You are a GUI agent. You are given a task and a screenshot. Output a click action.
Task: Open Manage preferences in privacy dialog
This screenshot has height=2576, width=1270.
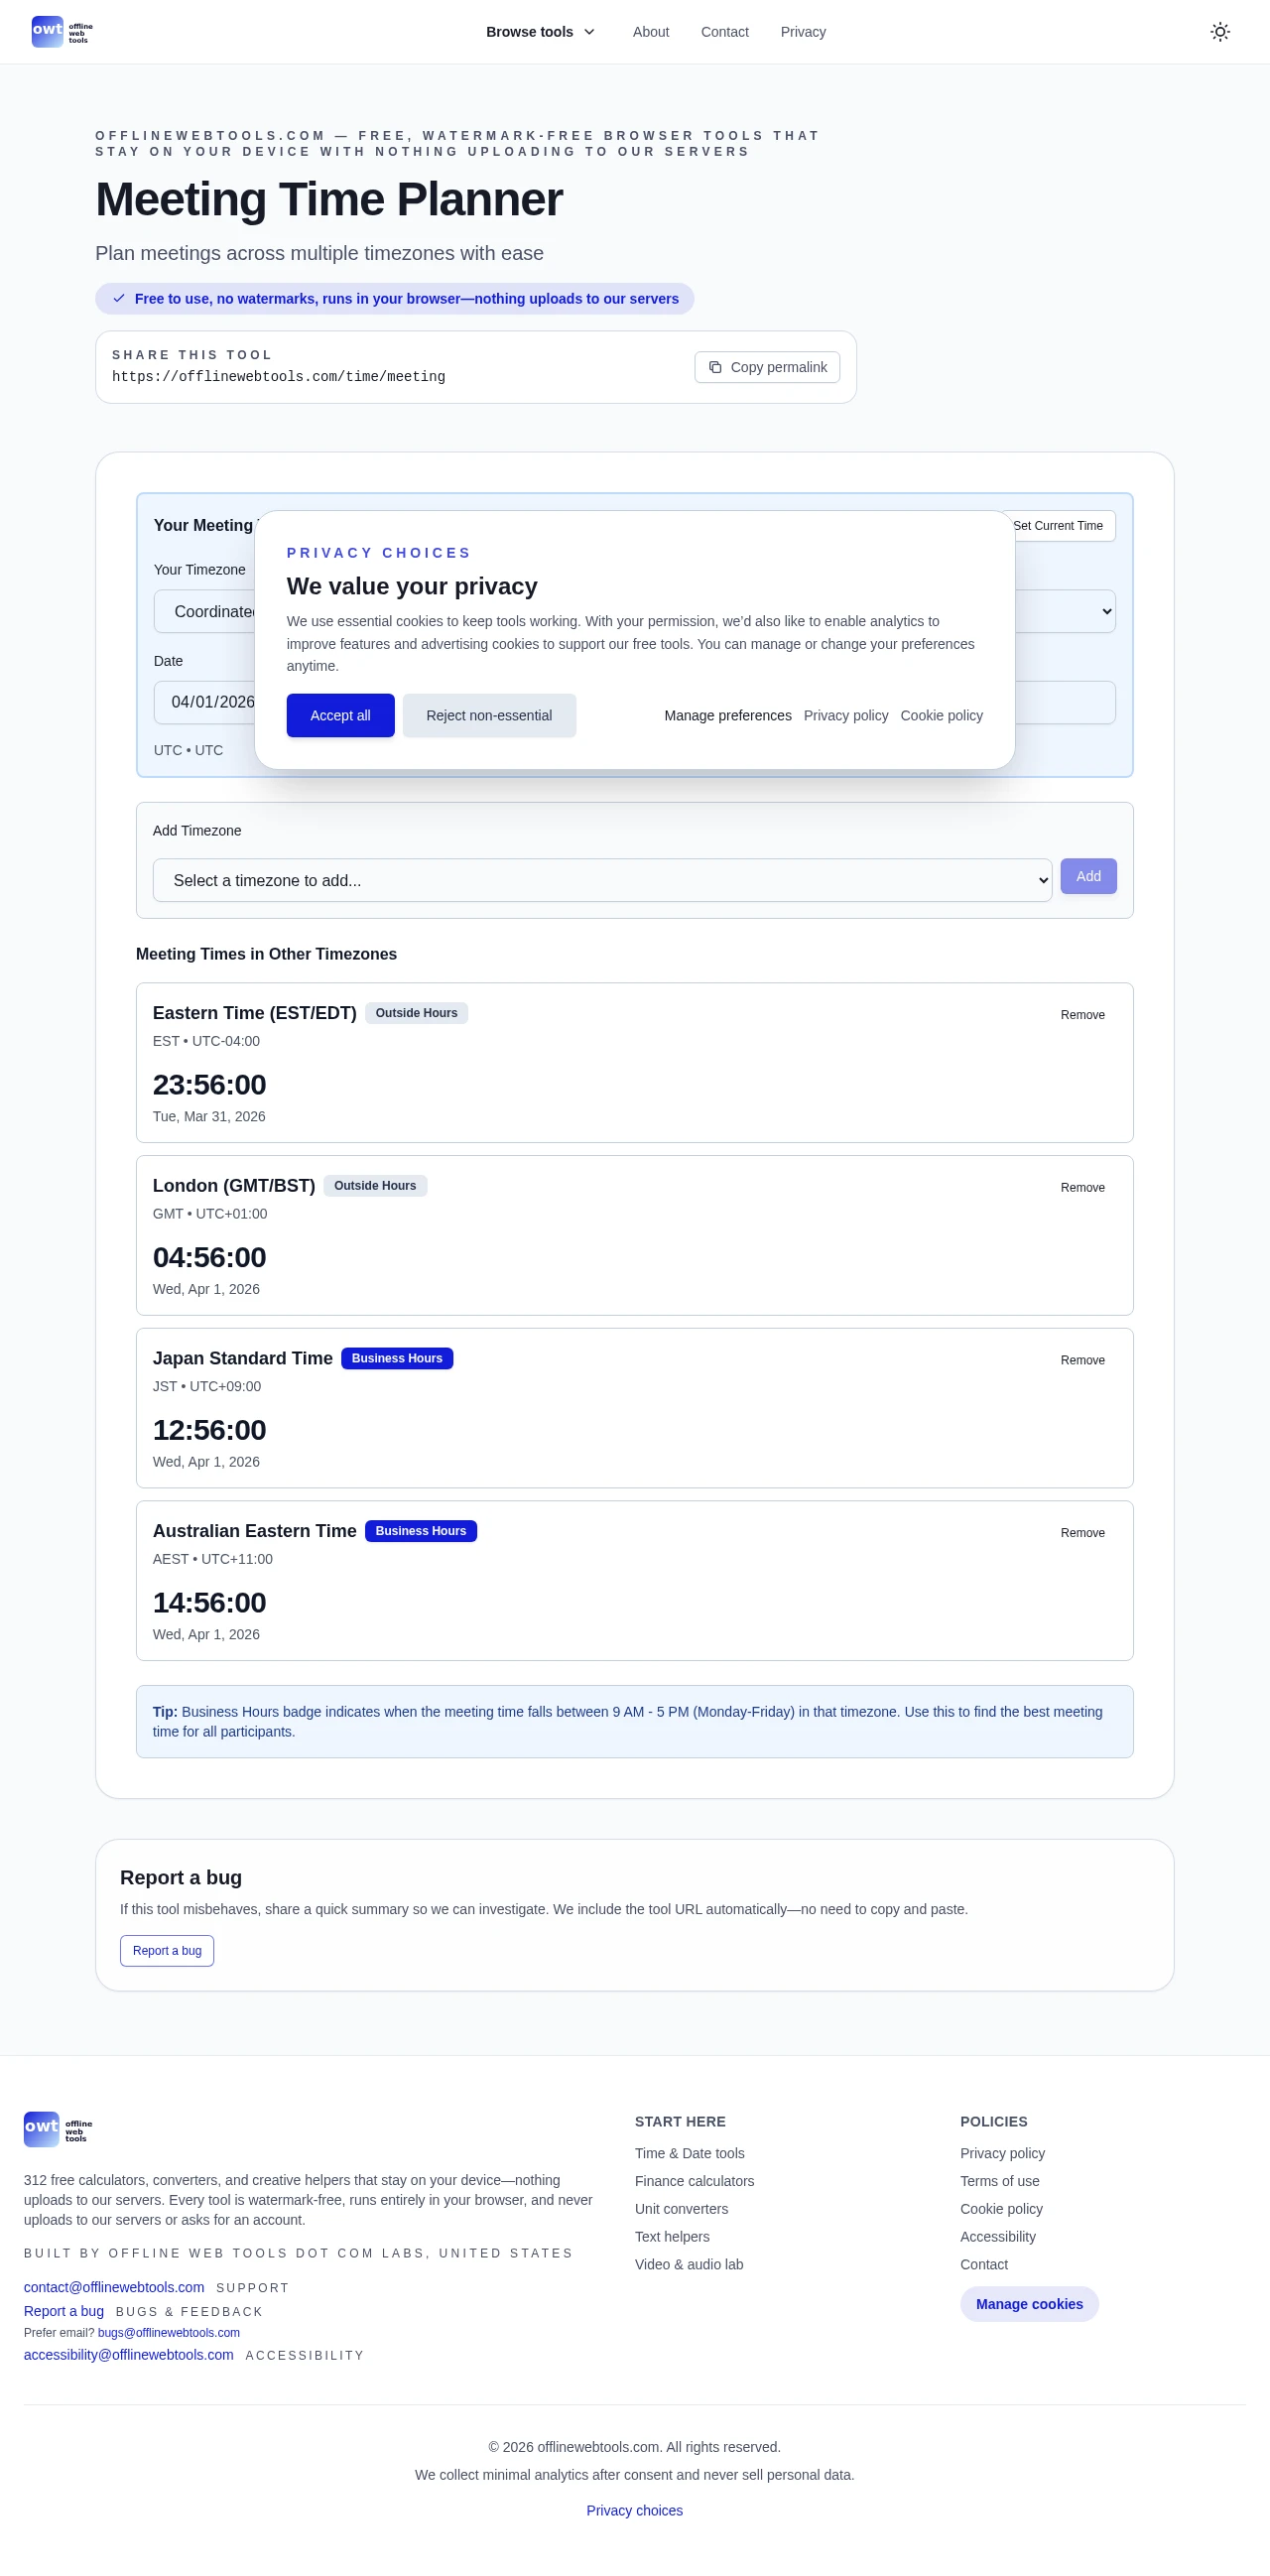click(x=727, y=715)
